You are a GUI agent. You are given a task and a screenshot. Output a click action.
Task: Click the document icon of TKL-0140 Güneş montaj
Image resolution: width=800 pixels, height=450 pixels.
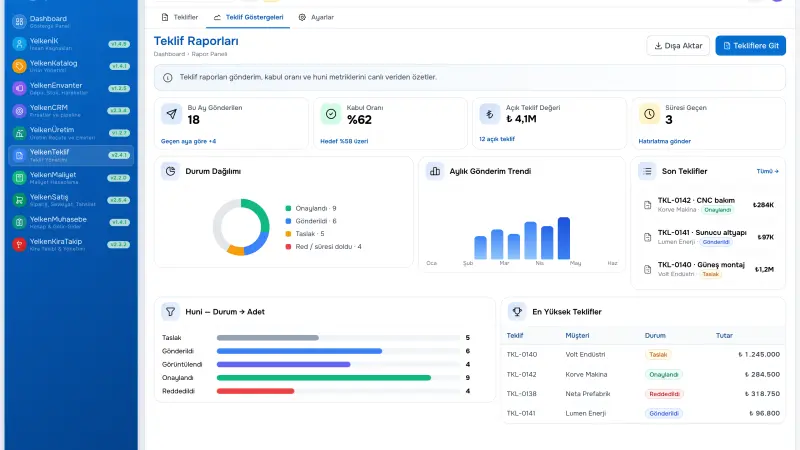coord(647,269)
